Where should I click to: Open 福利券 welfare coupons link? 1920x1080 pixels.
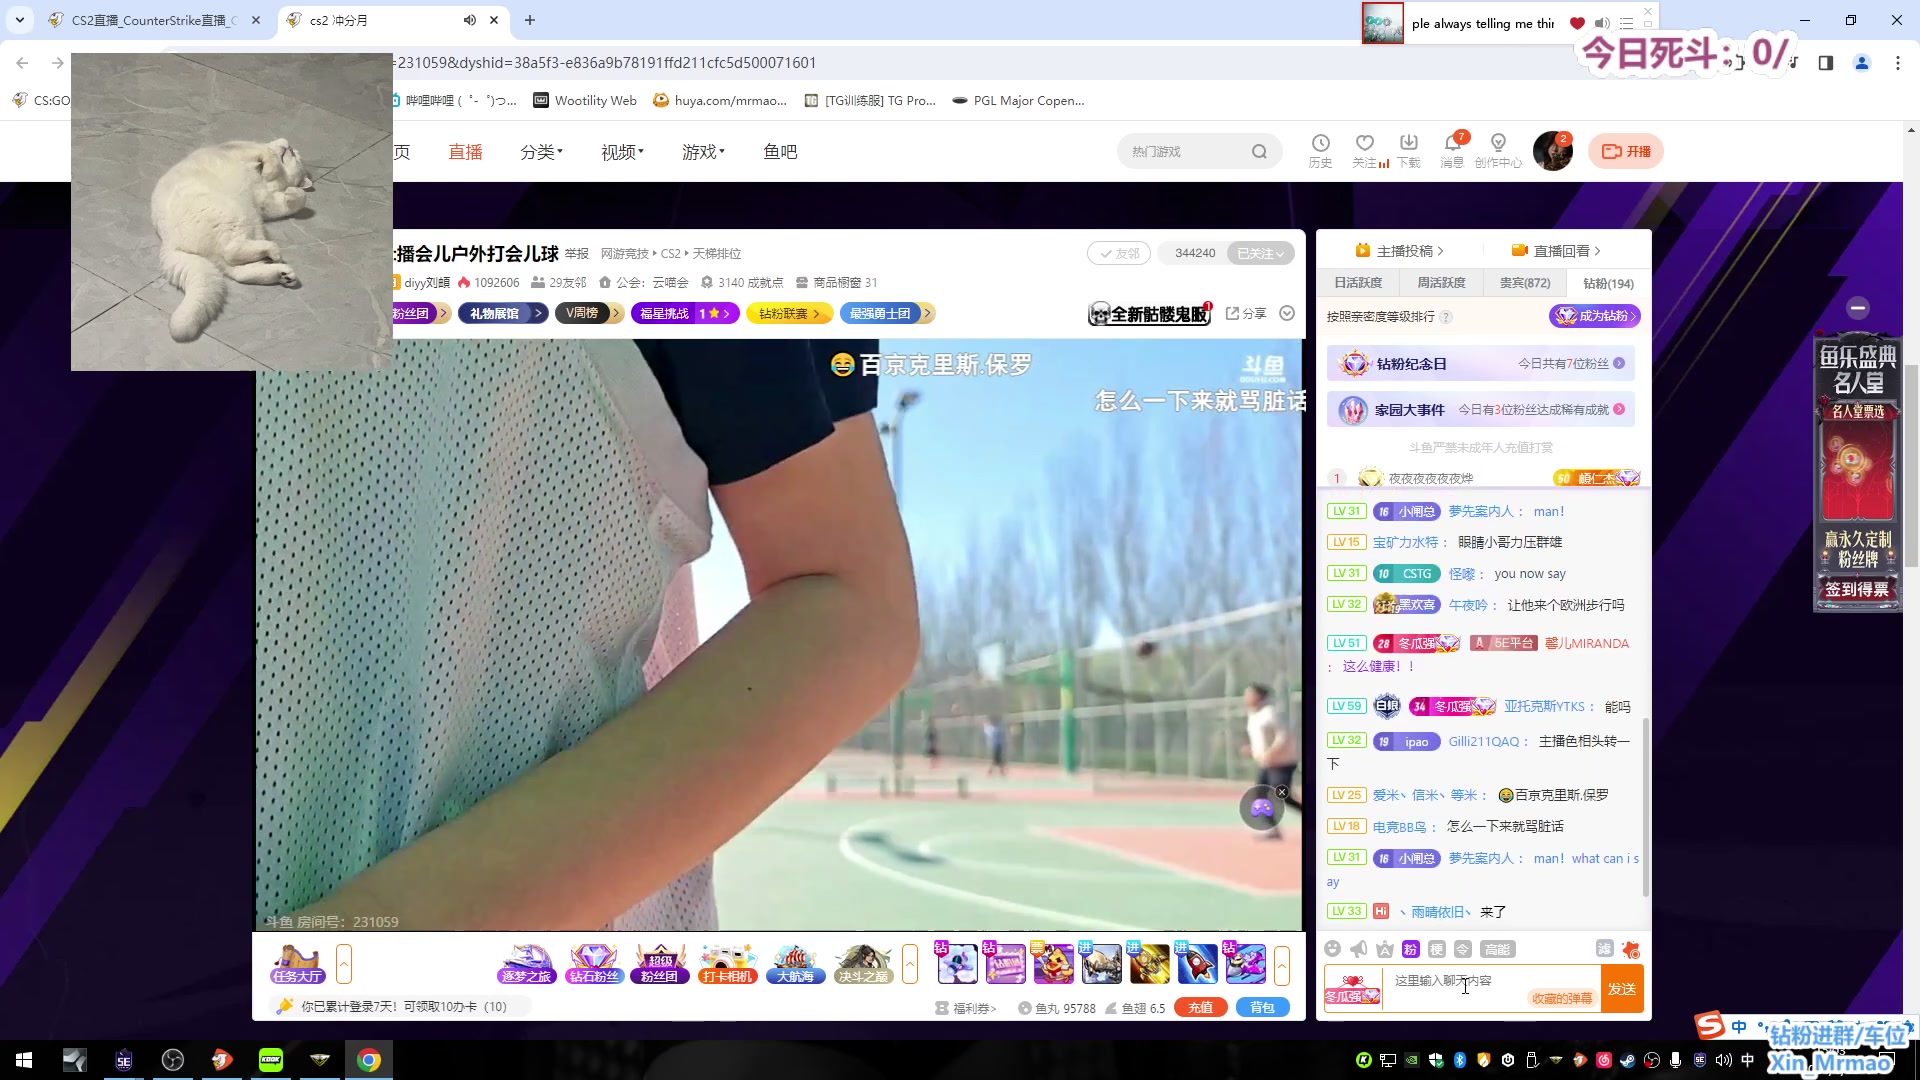(966, 1008)
